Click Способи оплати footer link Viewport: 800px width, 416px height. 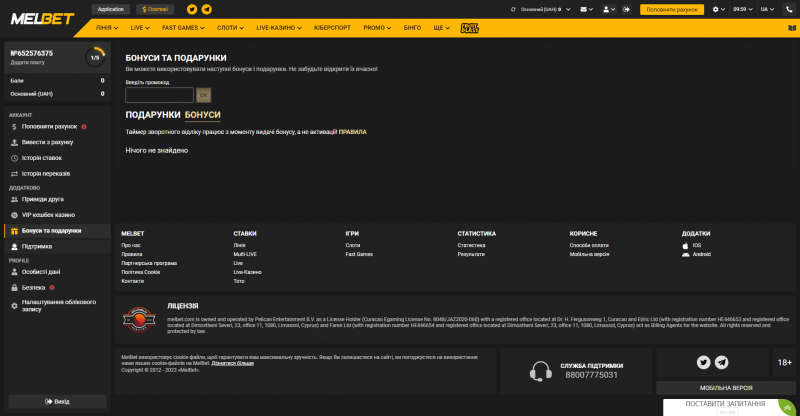coord(589,246)
